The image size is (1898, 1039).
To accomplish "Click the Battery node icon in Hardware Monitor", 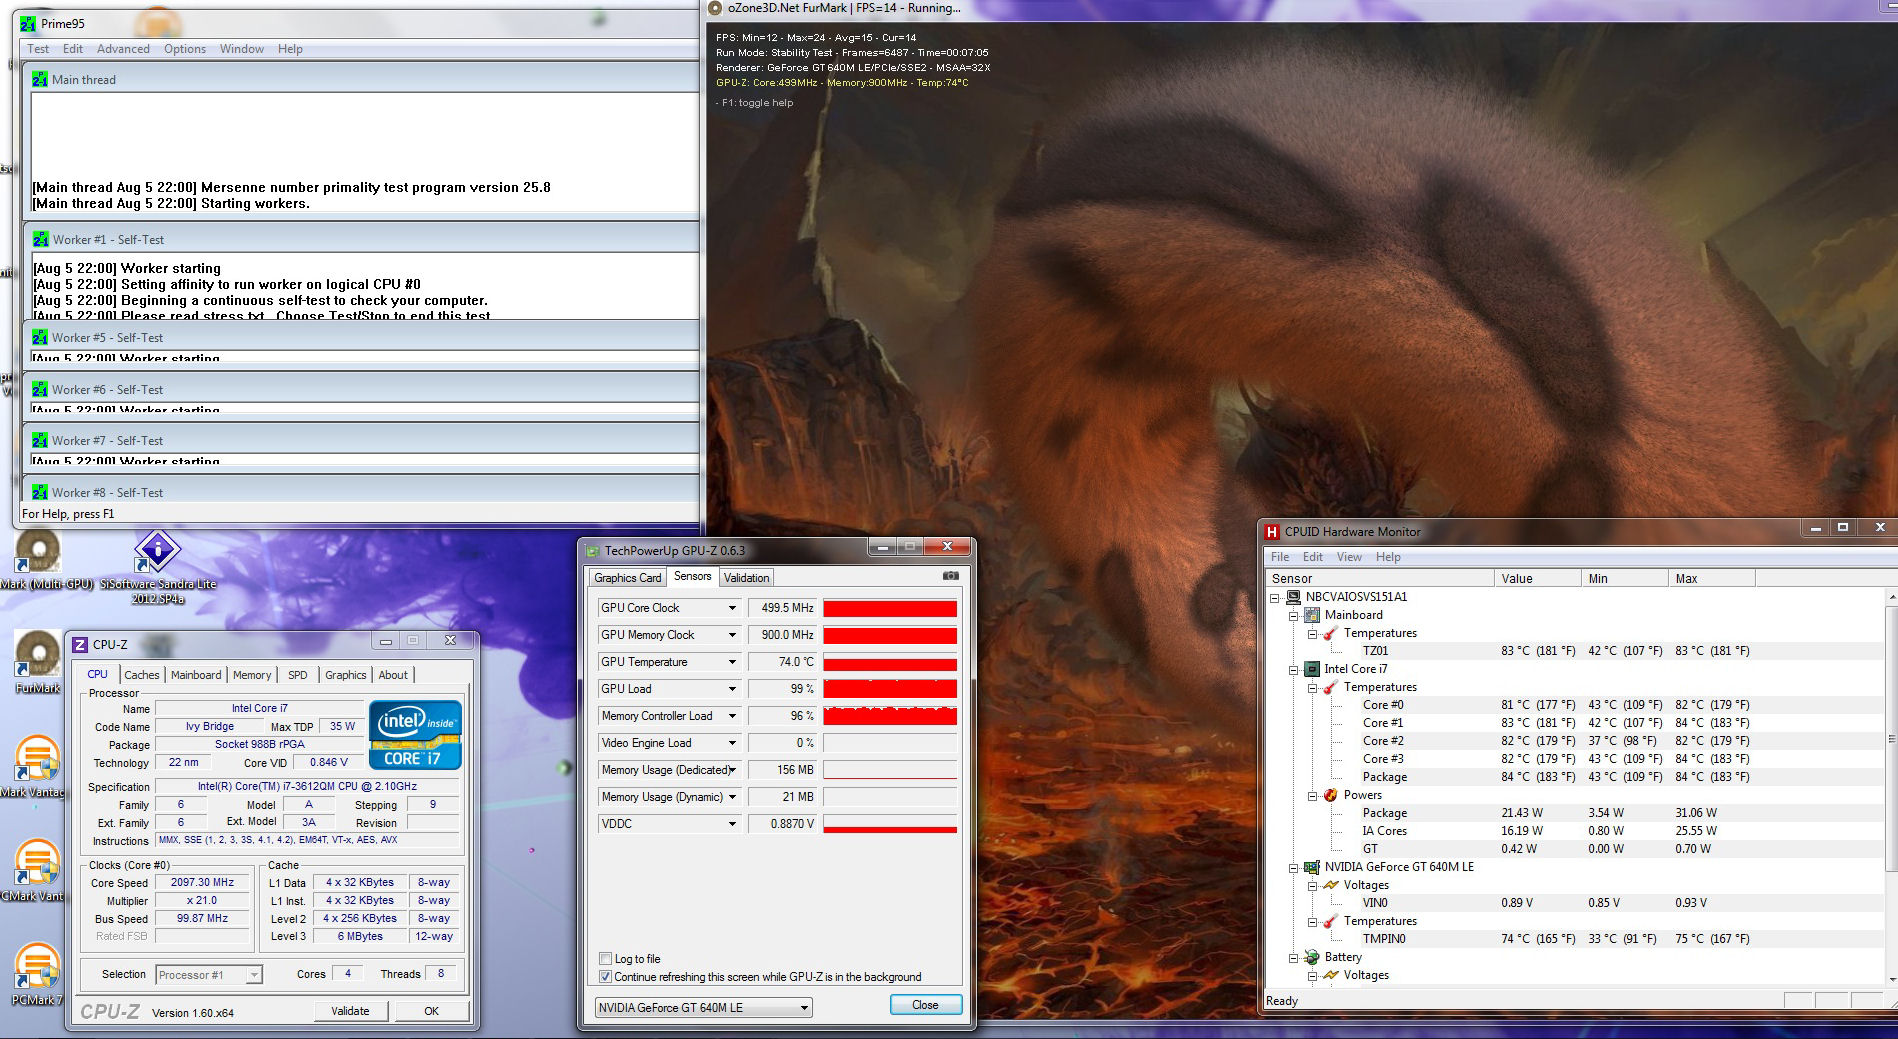I will (1312, 957).
